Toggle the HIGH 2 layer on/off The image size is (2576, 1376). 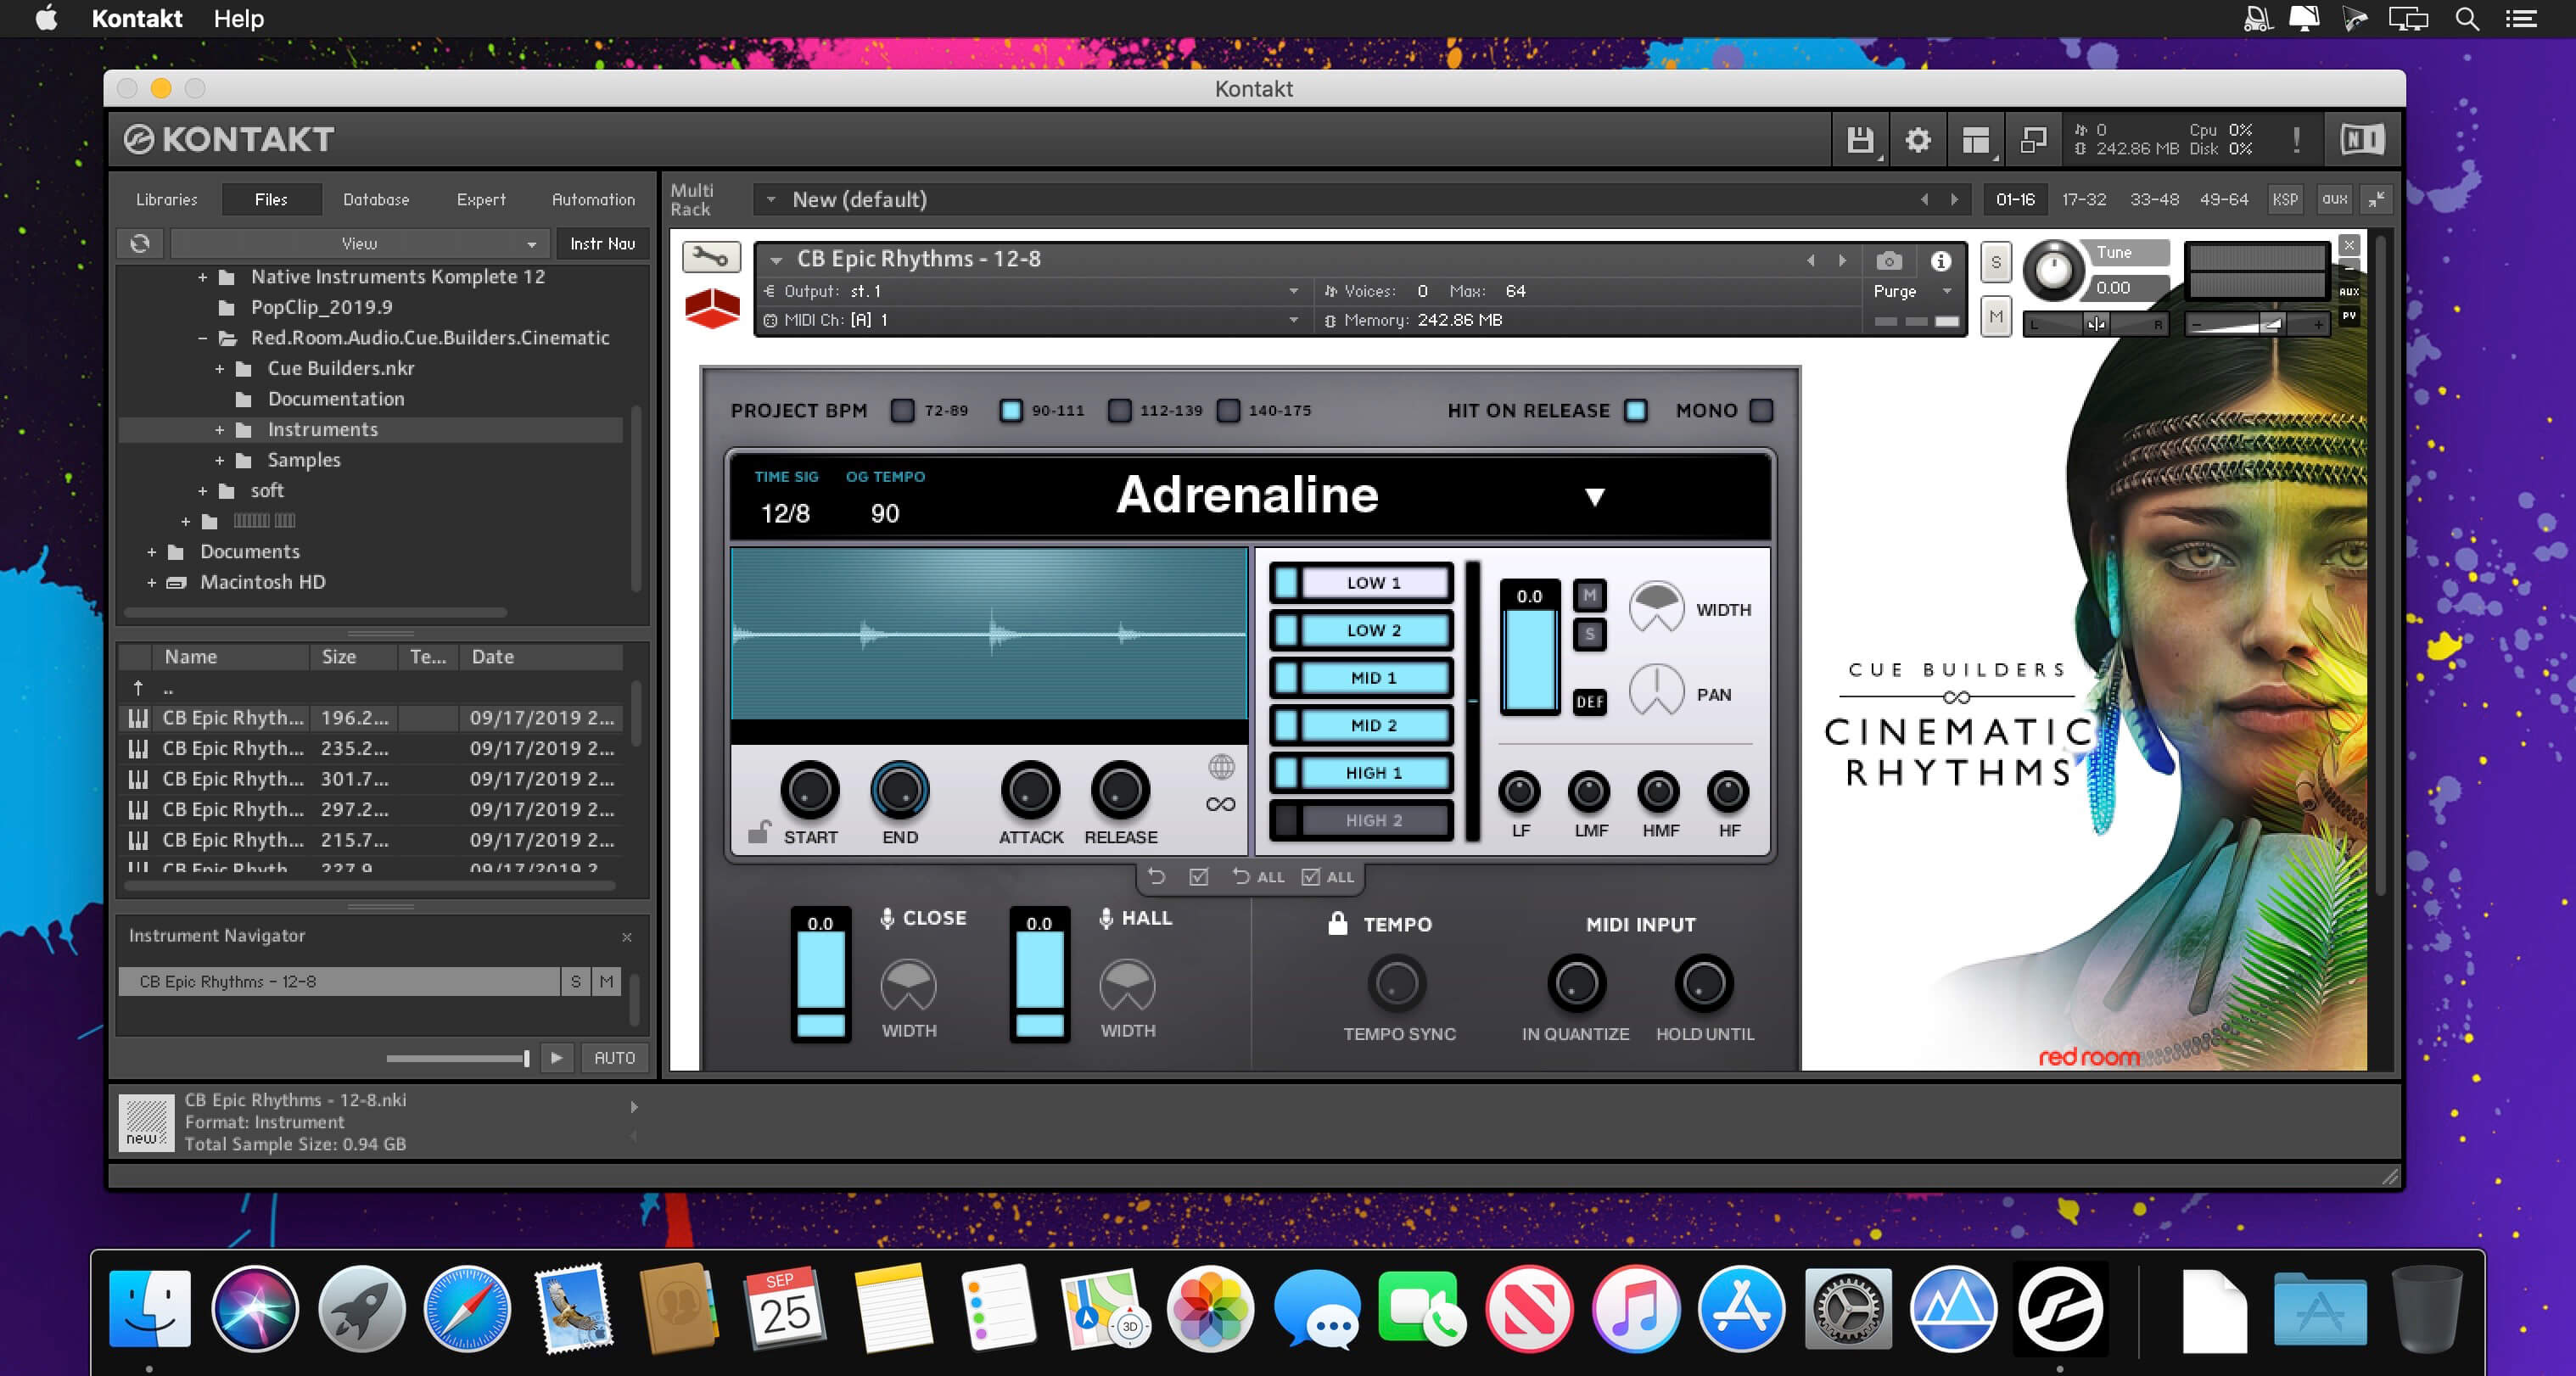1286,820
